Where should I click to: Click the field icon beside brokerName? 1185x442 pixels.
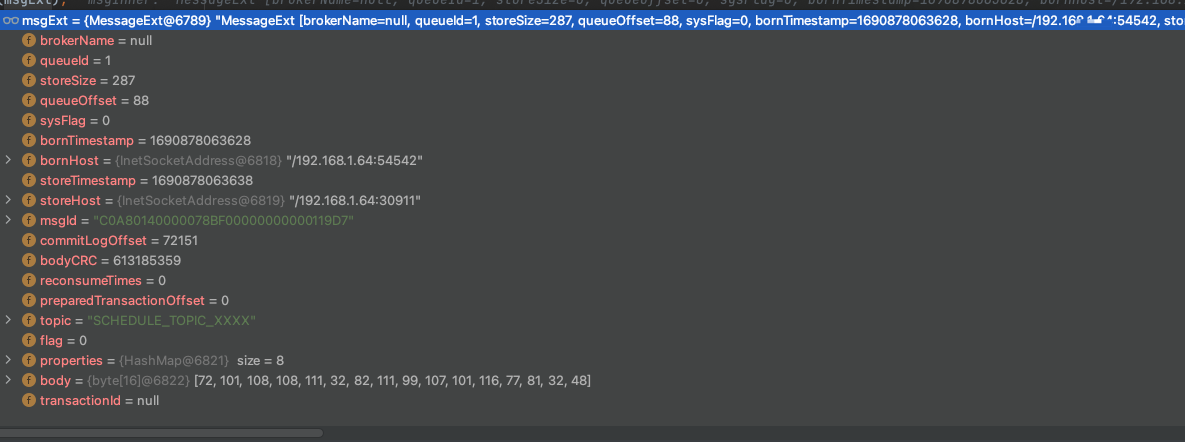[29, 40]
